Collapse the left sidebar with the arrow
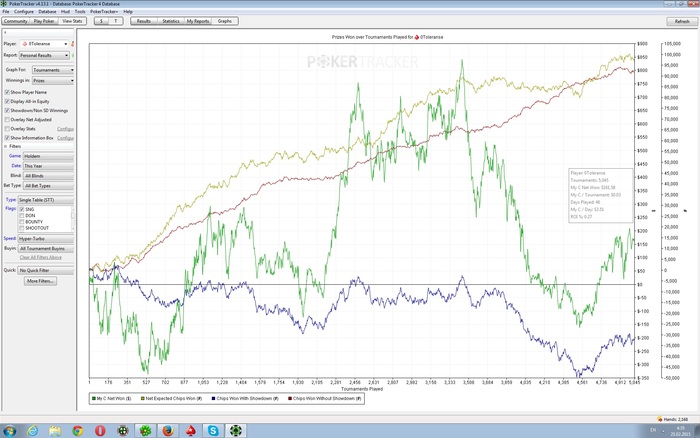Viewport: 700px width, 438px height. (5, 33)
